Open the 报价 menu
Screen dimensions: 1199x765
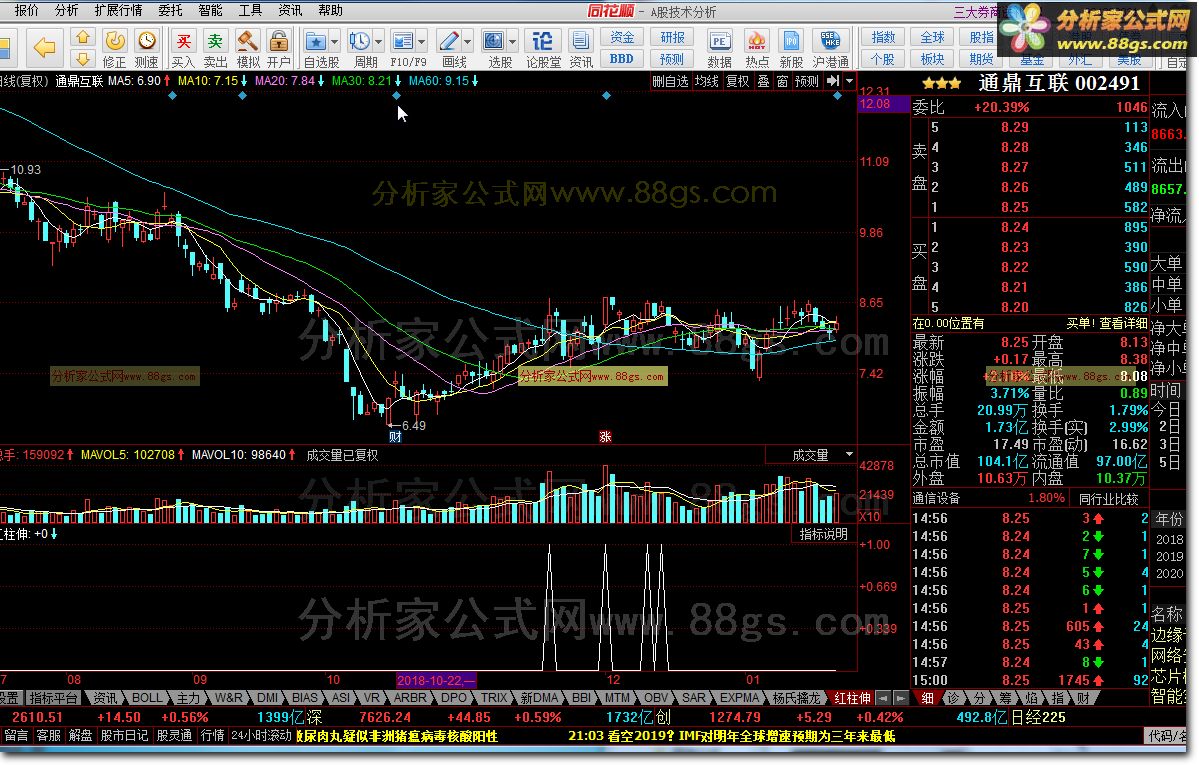coord(26,11)
